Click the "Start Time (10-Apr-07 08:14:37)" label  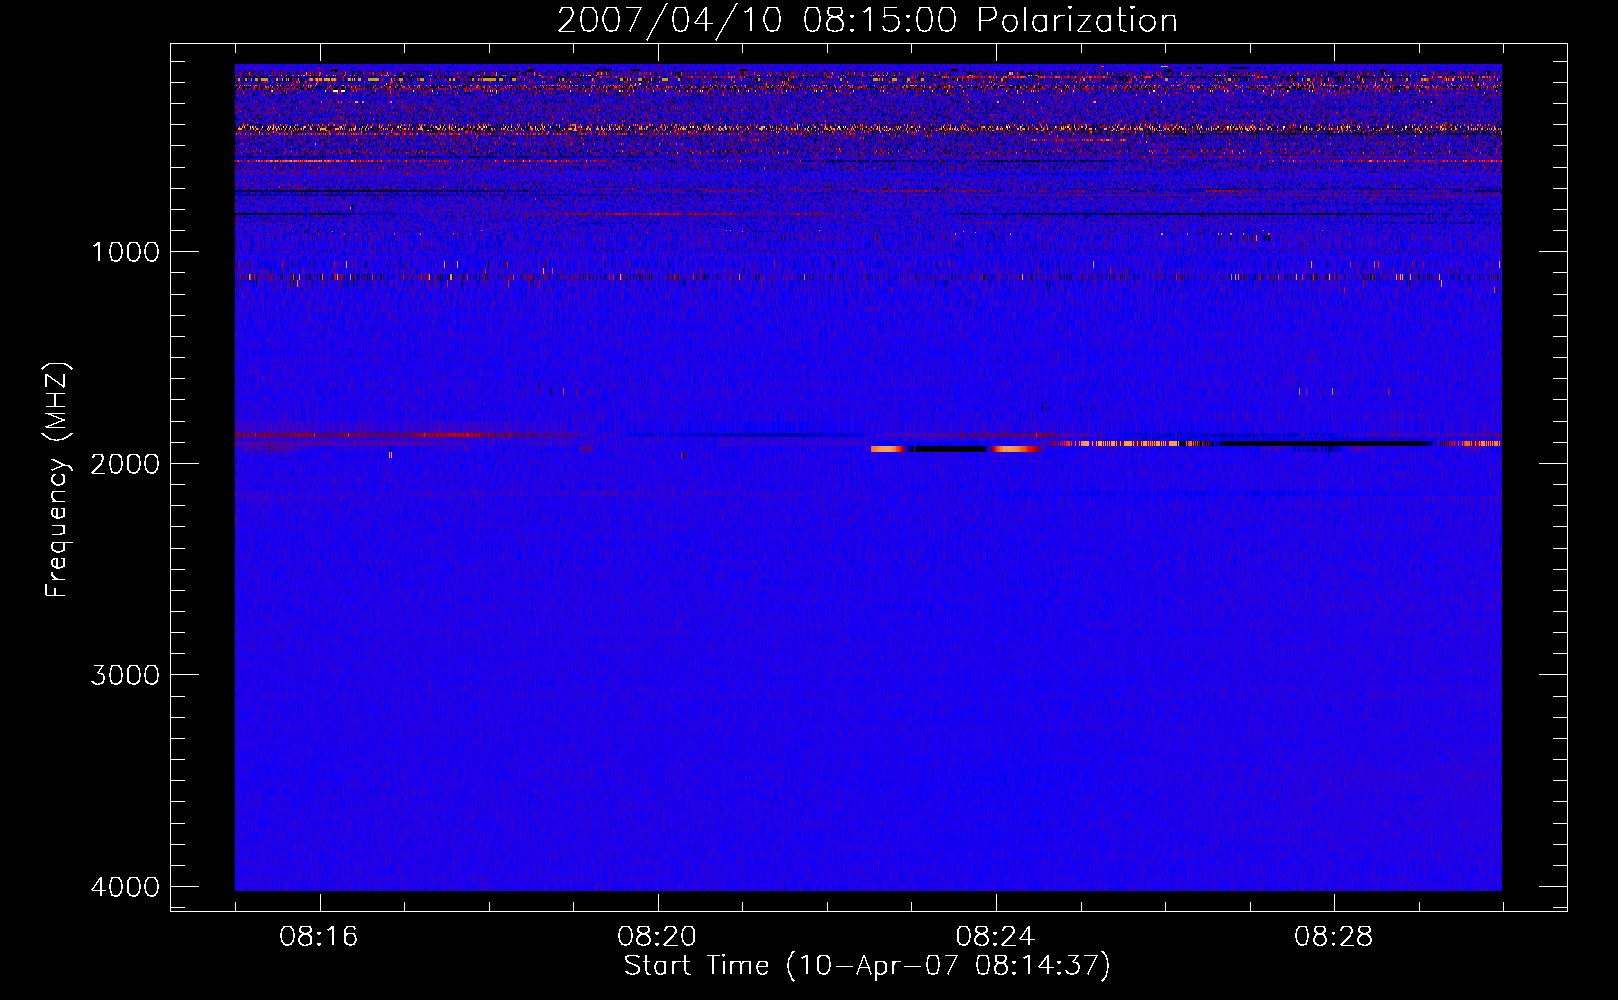[x=867, y=966]
